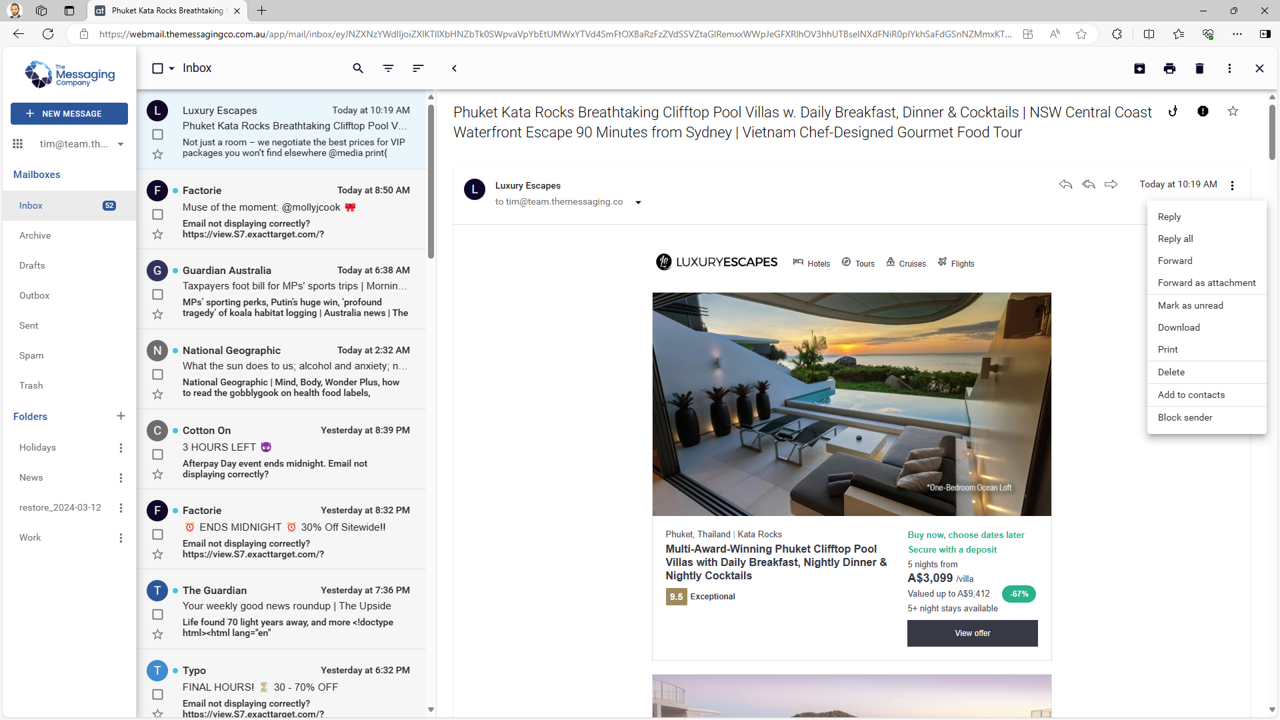Forward the email using the right arrow icon
The height and width of the screenshot is (720, 1280).
pos(1111,185)
